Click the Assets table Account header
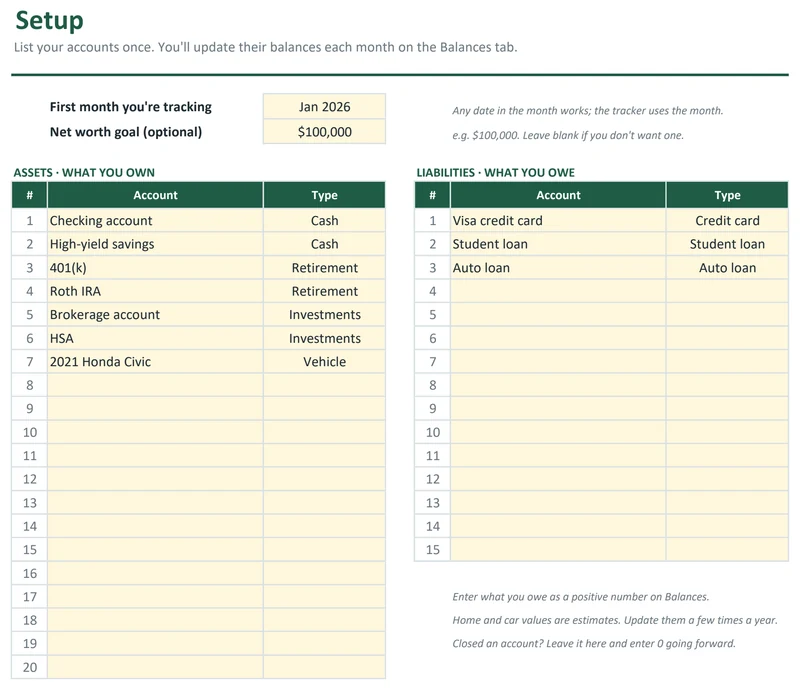 155,195
